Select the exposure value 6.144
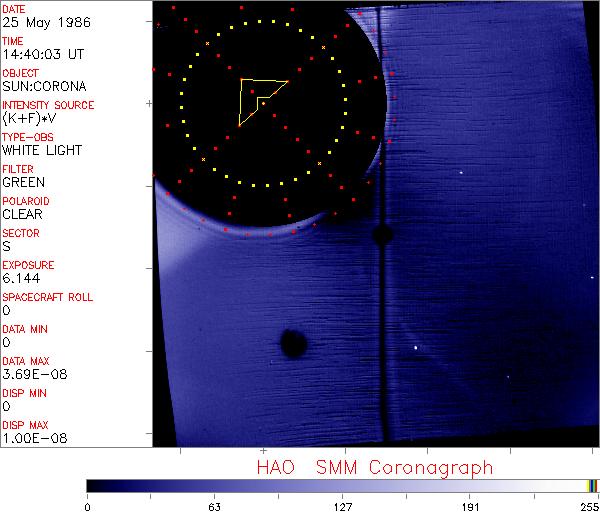 [x=20, y=278]
